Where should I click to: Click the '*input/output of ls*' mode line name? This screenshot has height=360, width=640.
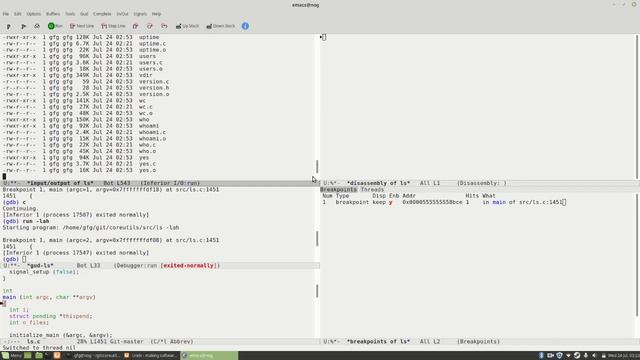pyautogui.click(x=60, y=183)
